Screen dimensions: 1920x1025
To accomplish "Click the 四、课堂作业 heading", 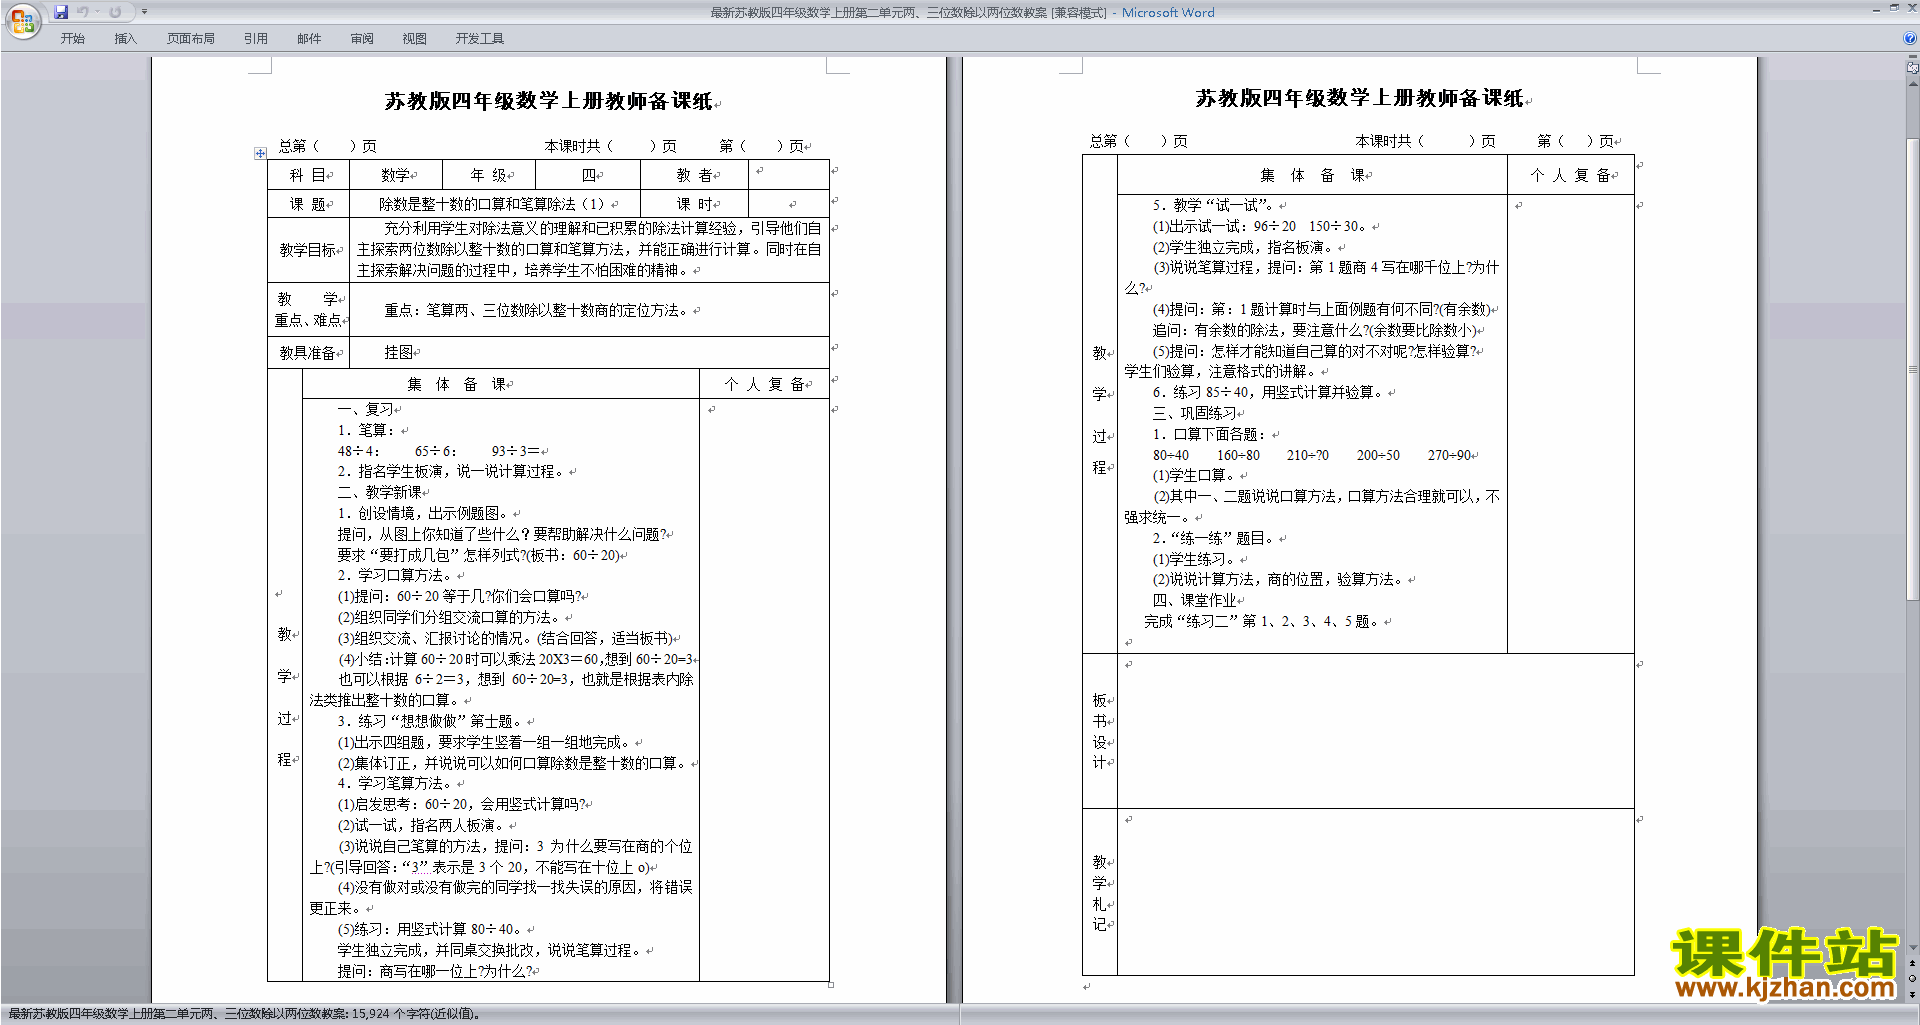I will click(1194, 601).
